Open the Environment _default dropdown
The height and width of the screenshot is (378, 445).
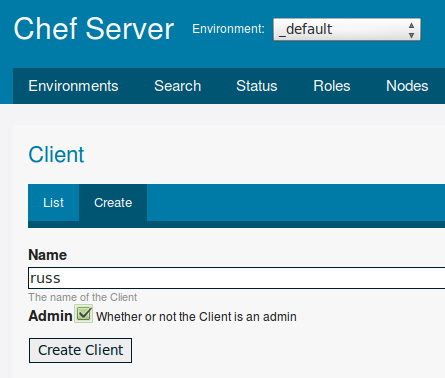[x=347, y=29]
